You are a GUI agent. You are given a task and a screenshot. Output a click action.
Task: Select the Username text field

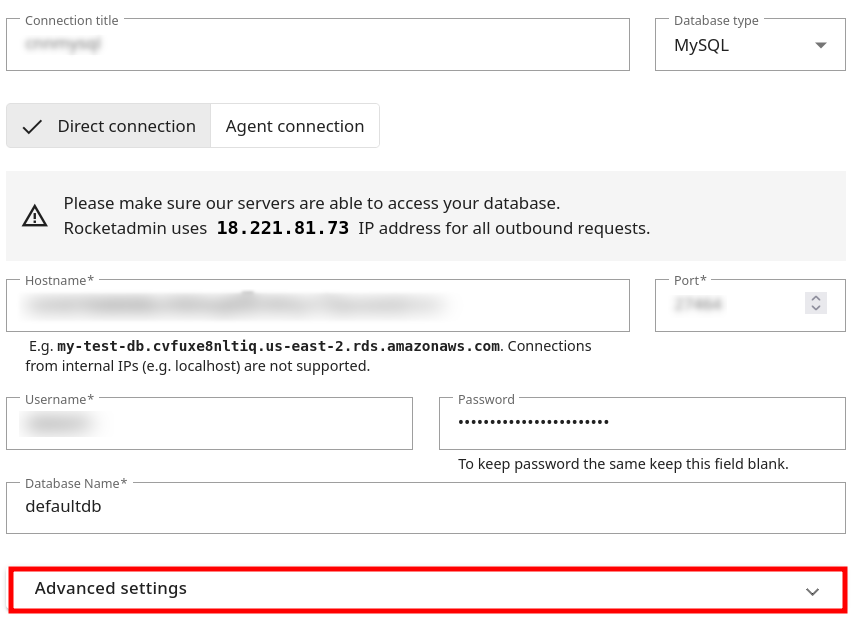pos(209,424)
